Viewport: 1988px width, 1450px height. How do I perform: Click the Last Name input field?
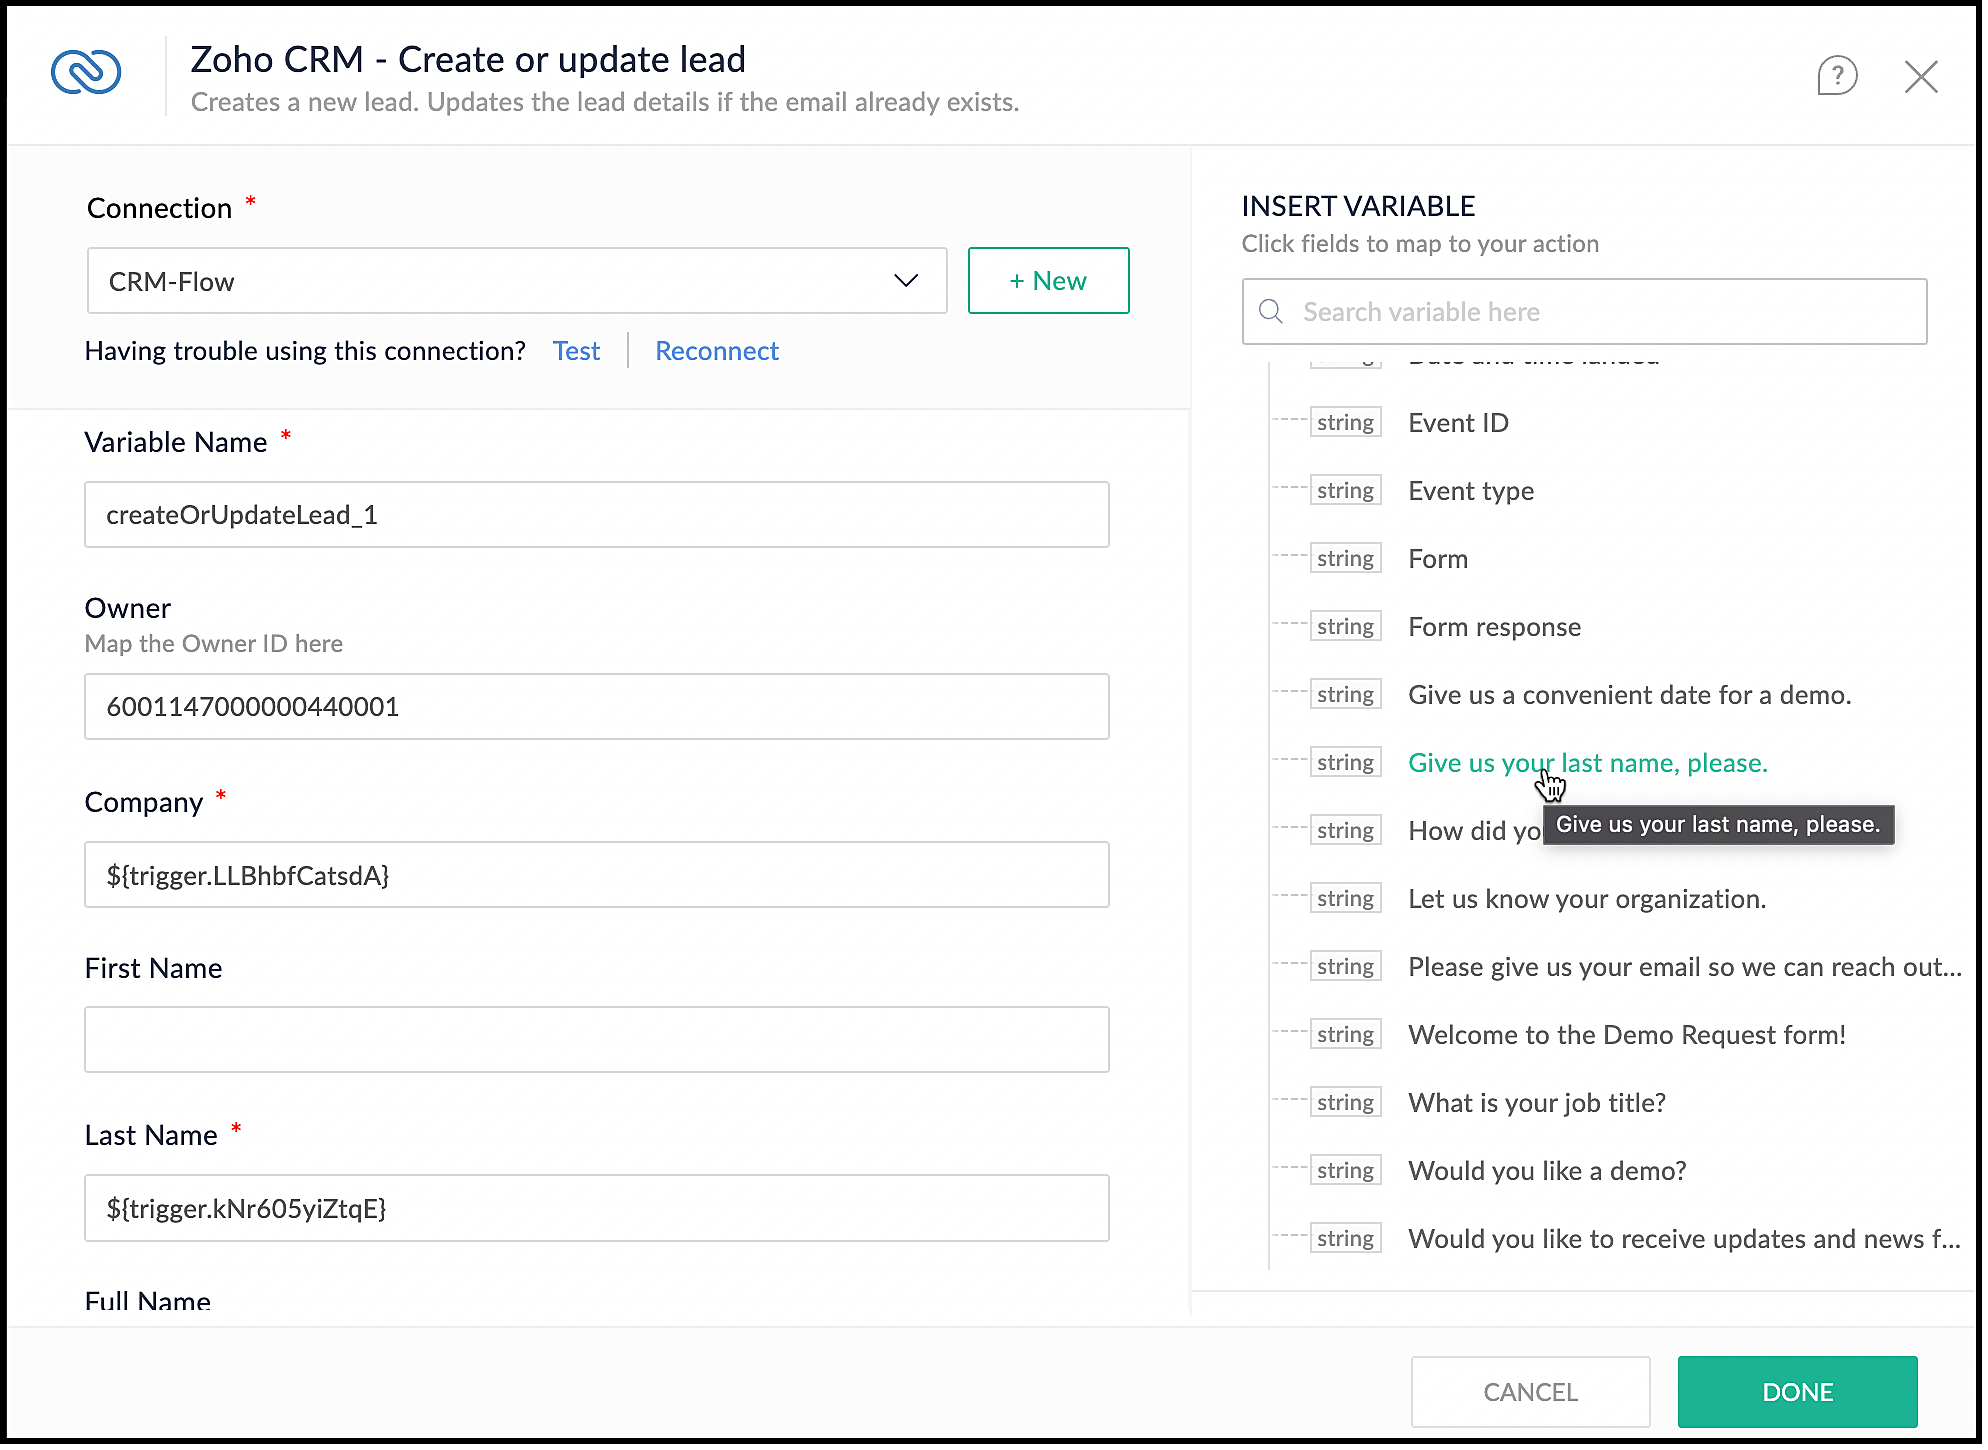click(x=596, y=1208)
